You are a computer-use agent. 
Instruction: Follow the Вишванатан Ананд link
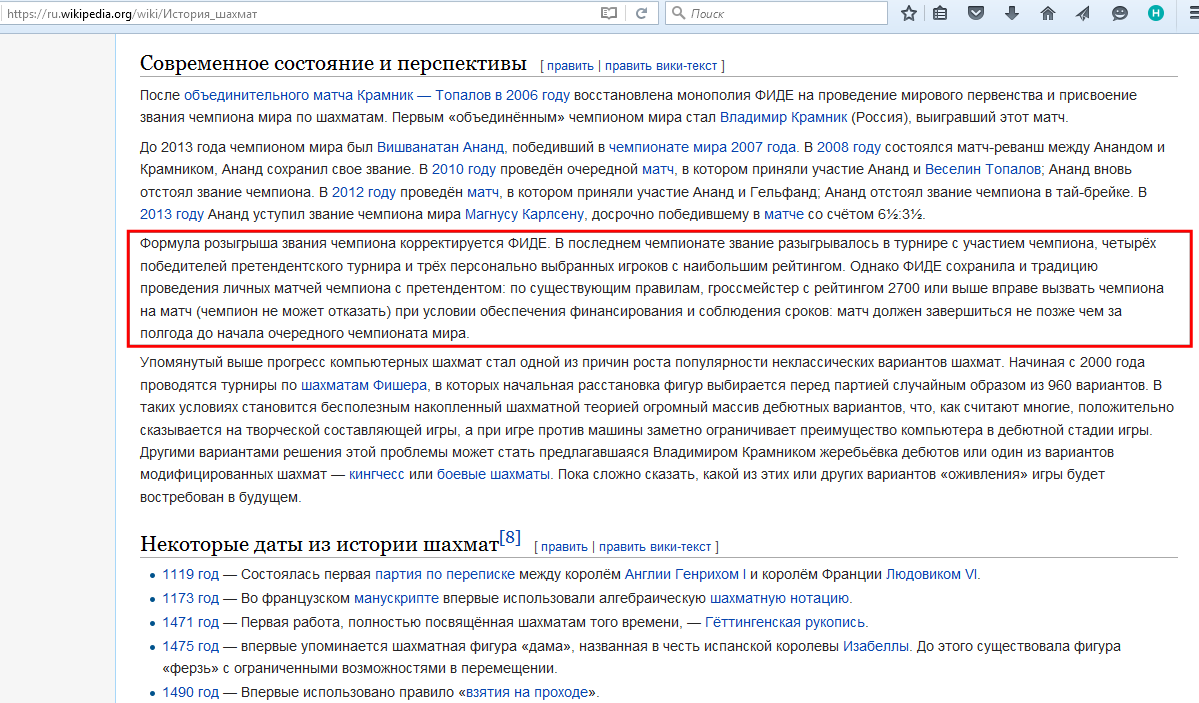[x=440, y=147]
